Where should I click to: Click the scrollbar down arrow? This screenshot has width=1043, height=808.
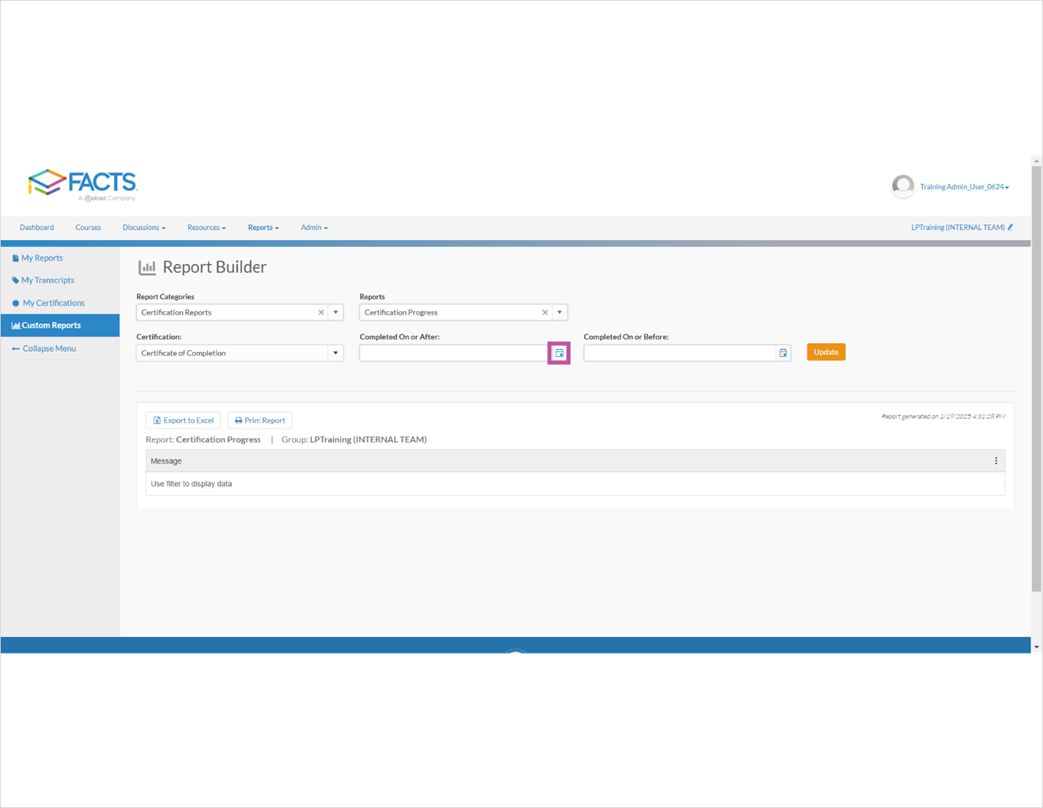tap(1036, 646)
